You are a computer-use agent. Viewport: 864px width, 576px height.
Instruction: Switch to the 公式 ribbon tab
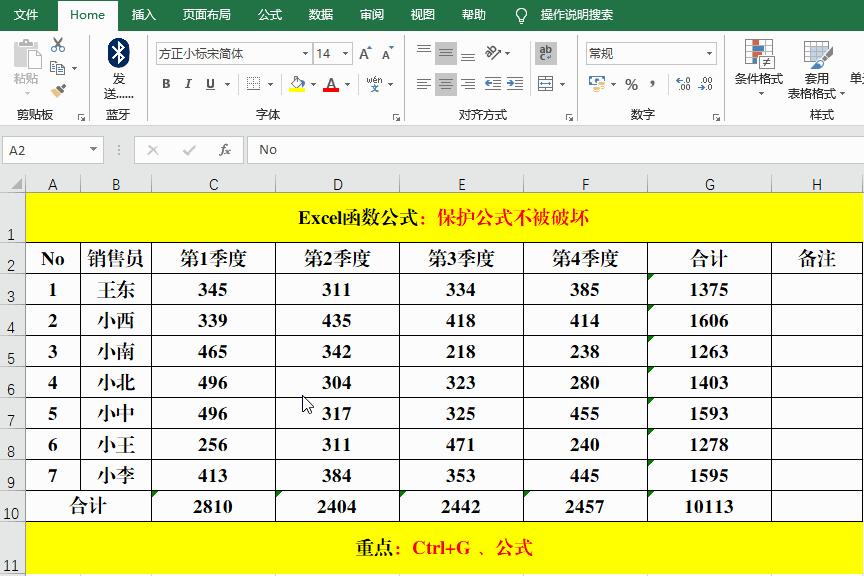click(268, 15)
